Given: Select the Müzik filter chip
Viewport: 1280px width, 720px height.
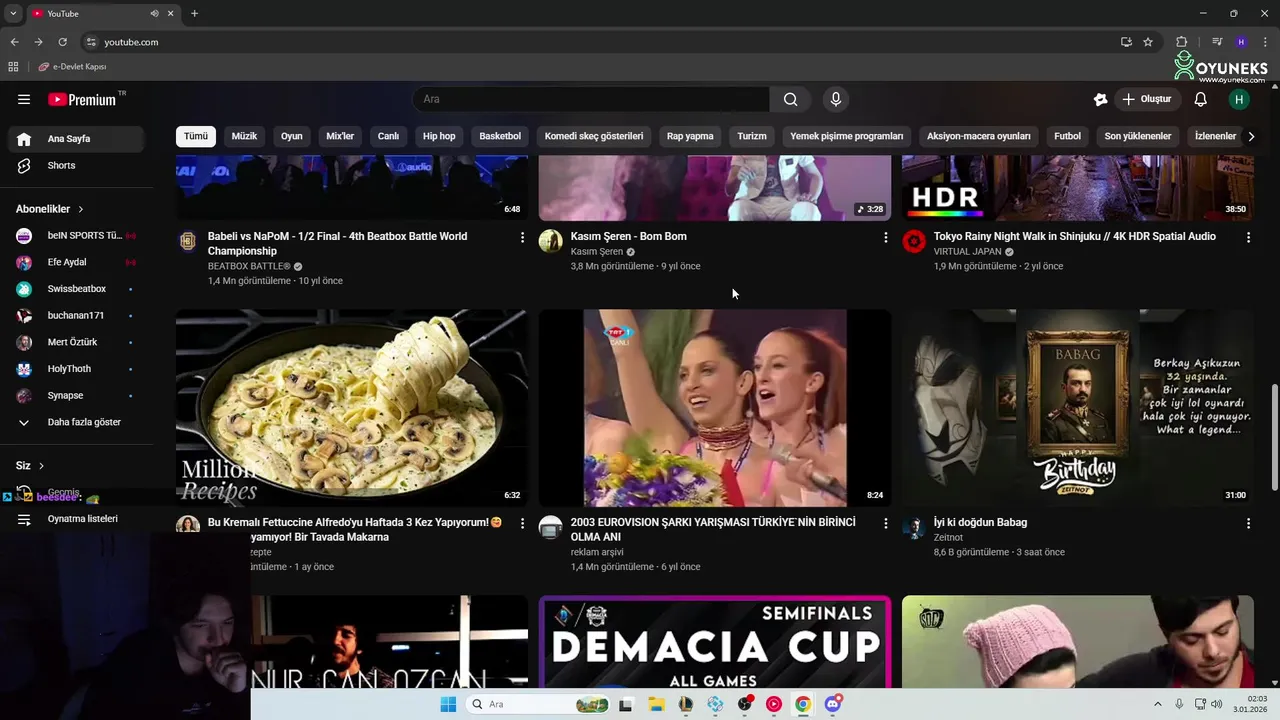Looking at the screenshot, I should click(x=244, y=136).
